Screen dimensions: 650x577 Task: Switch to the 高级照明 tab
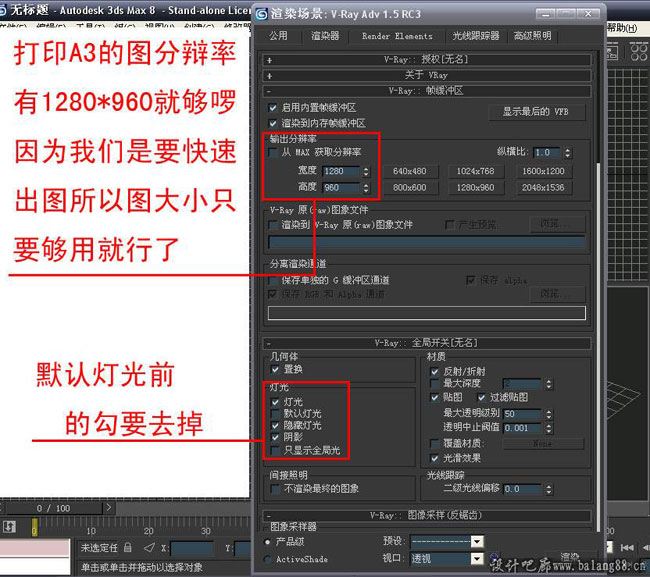tap(533, 36)
